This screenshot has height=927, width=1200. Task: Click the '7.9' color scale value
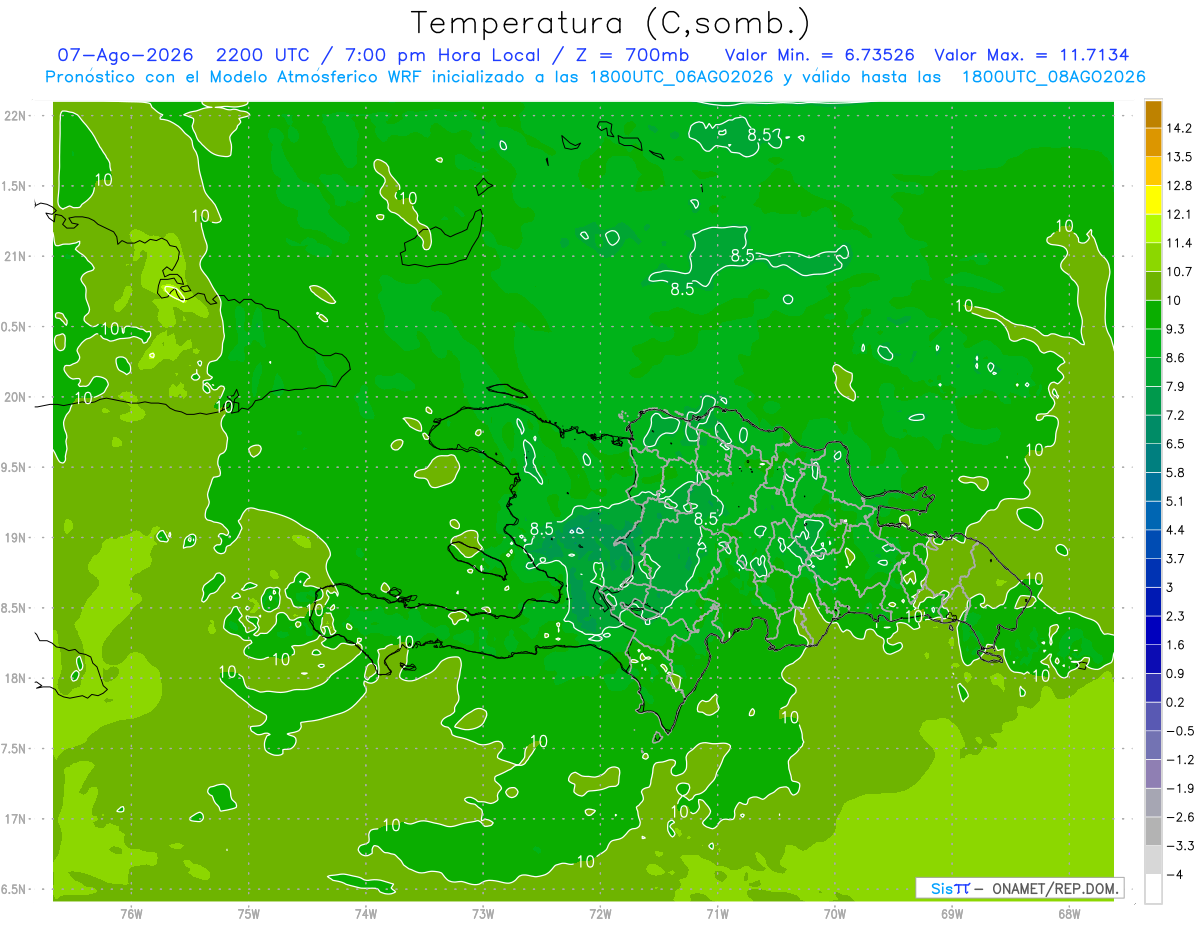tap(1175, 387)
